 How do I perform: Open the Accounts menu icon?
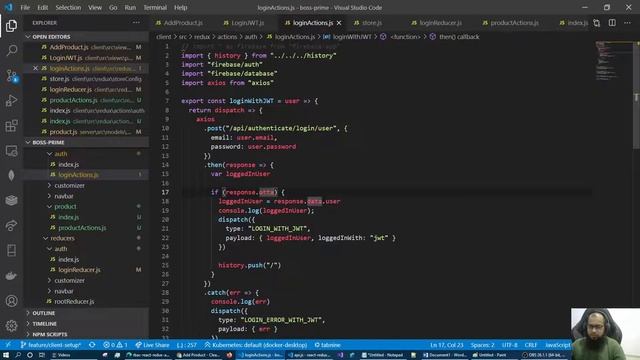click(x=11, y=301)
